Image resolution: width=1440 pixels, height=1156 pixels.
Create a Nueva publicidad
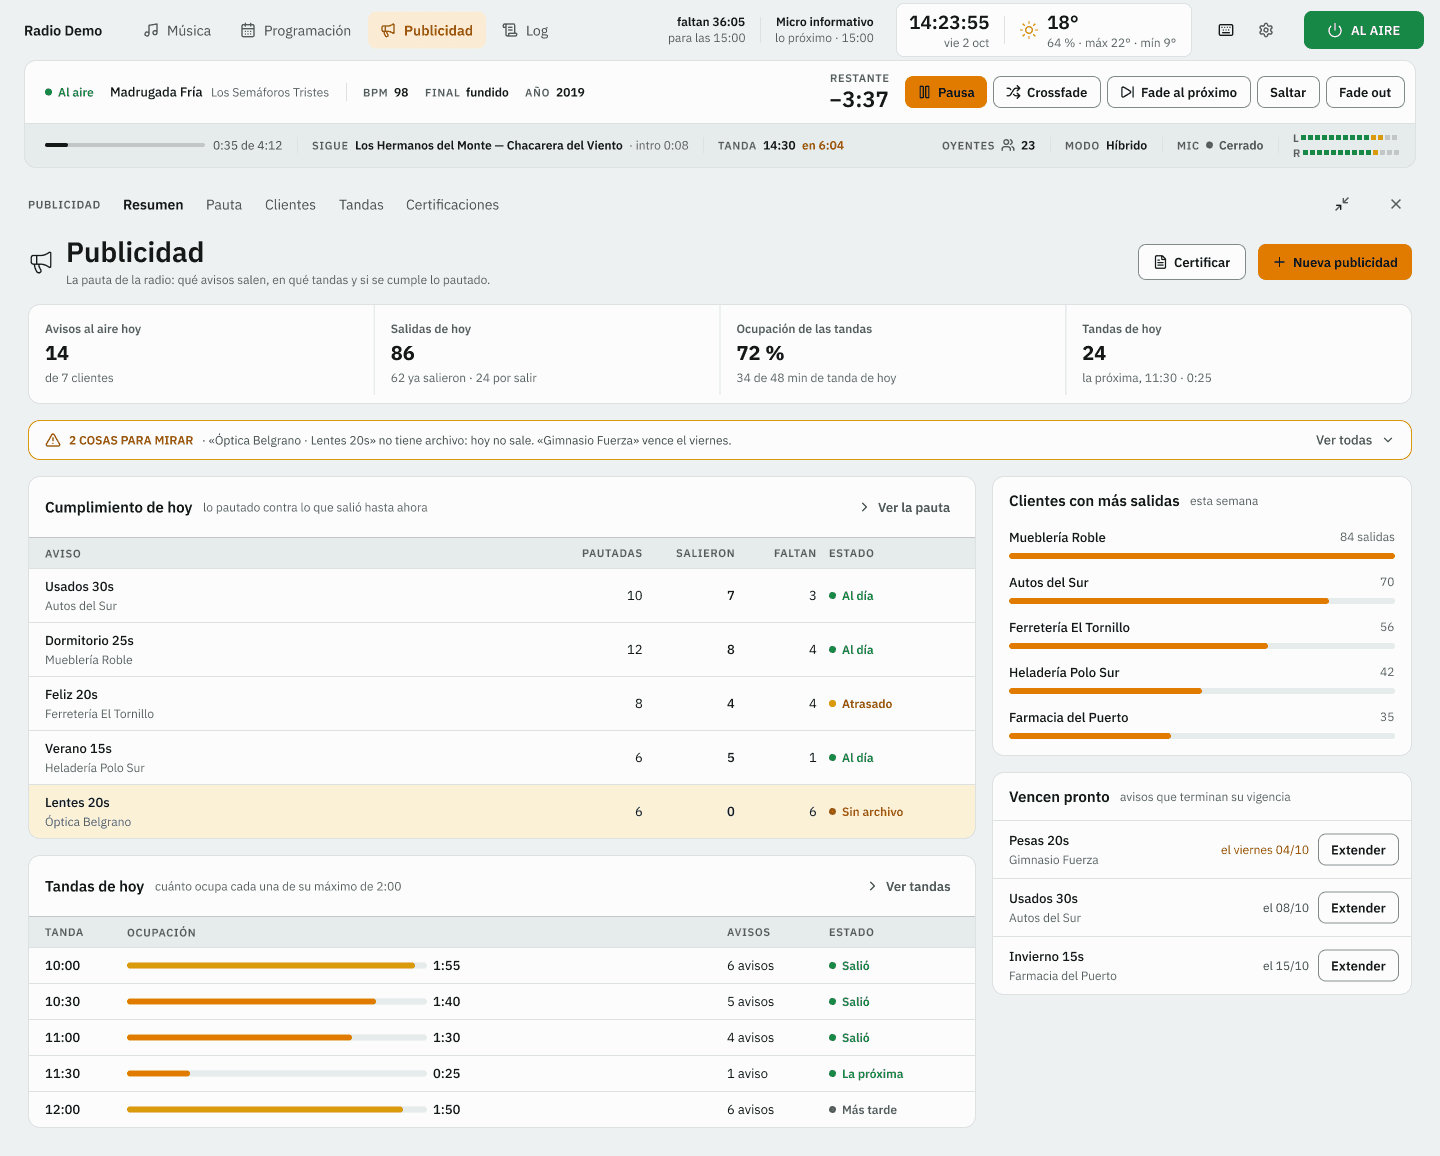coord(1335,262)
